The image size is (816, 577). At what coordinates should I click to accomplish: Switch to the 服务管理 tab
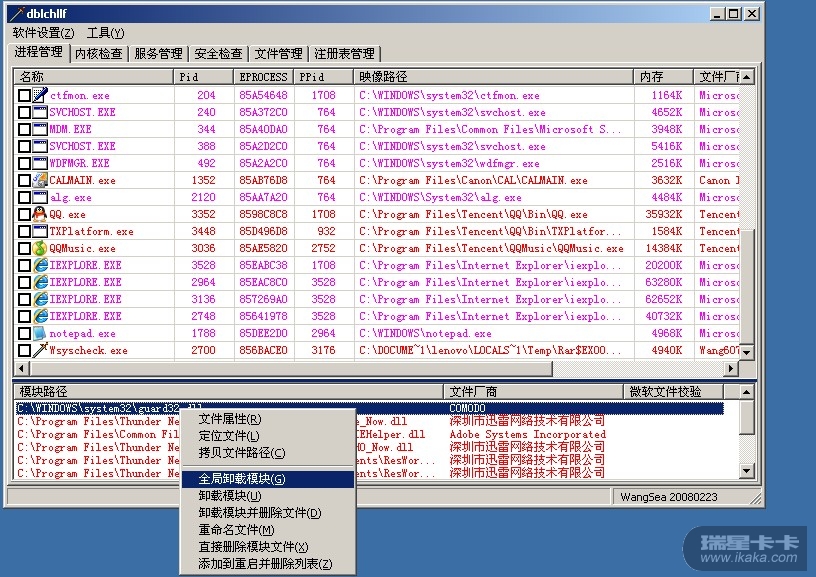[158, 54]
